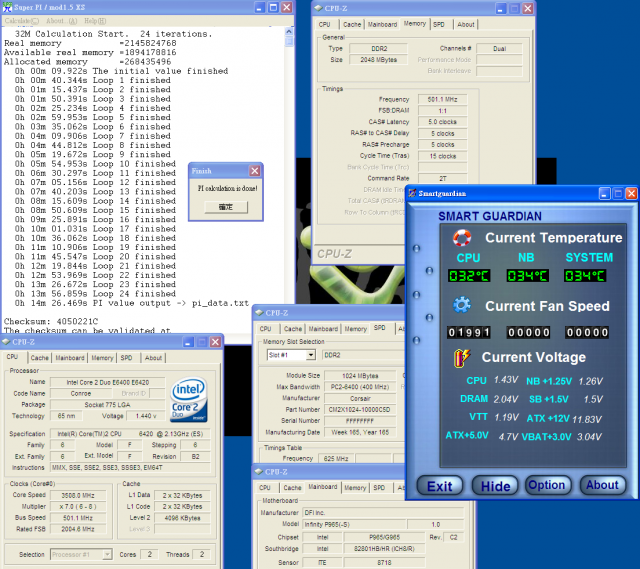The image size is (640, 569).
Task: Click the motherboard Manufacturer DFI Inc. field
Action: 383,512
